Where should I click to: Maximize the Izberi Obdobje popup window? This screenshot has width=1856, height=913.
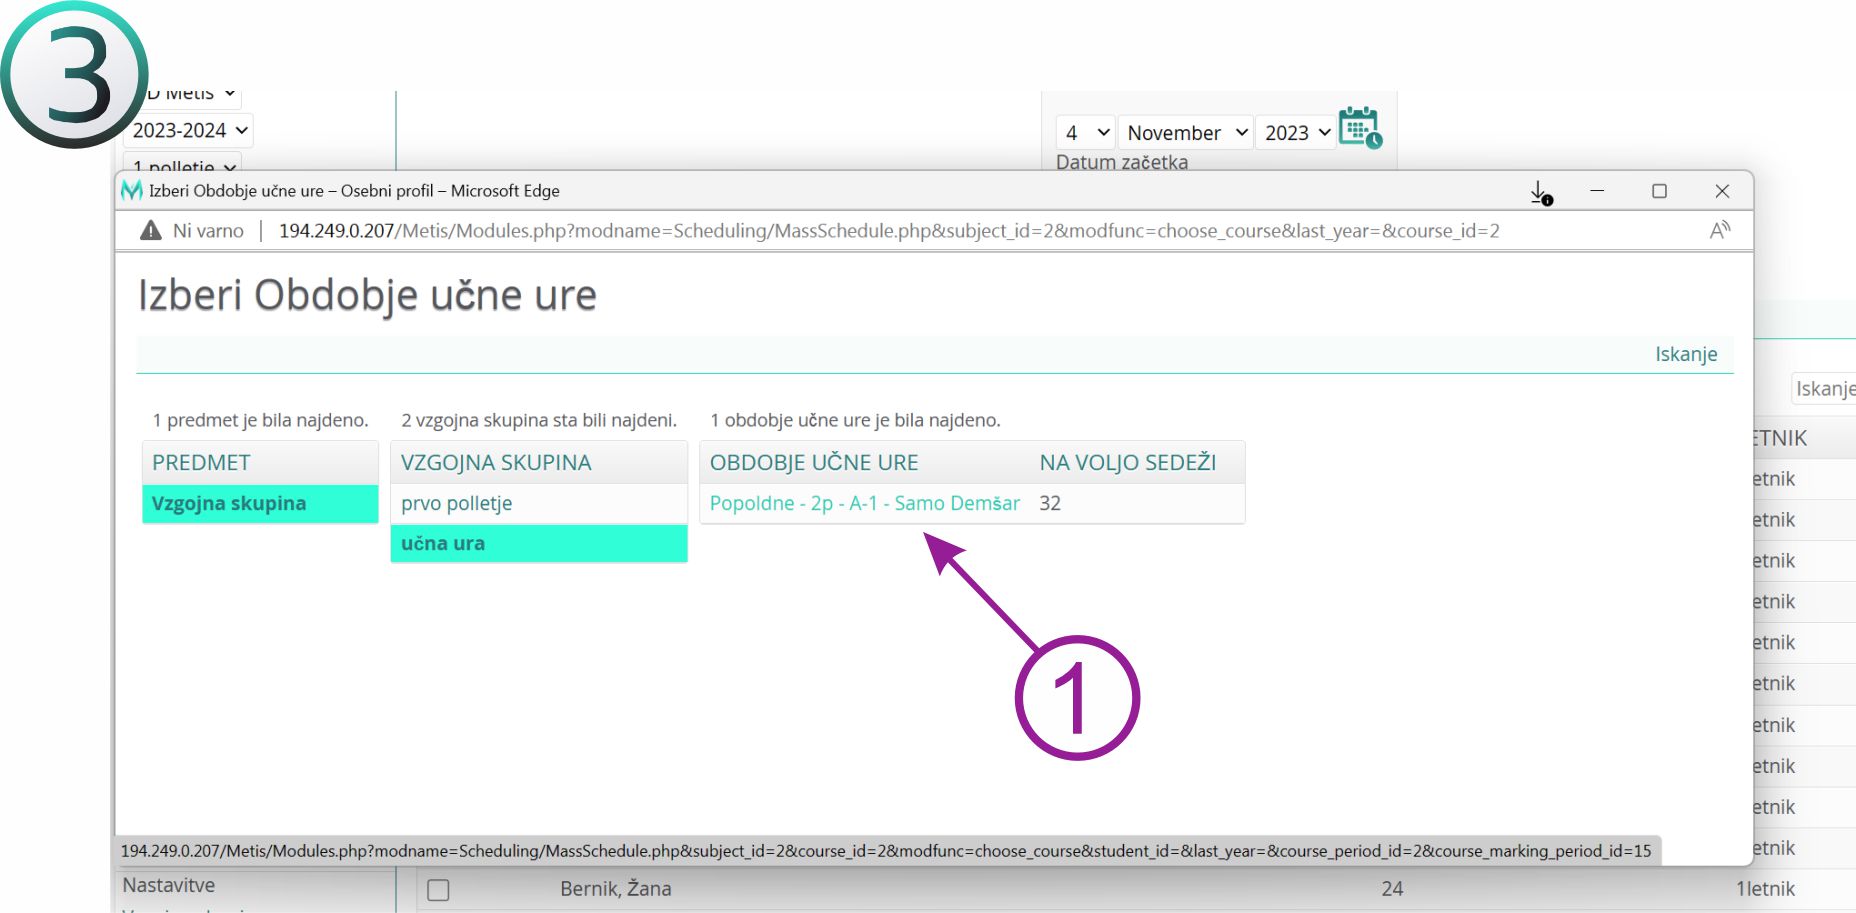[x=1659, y=191]
